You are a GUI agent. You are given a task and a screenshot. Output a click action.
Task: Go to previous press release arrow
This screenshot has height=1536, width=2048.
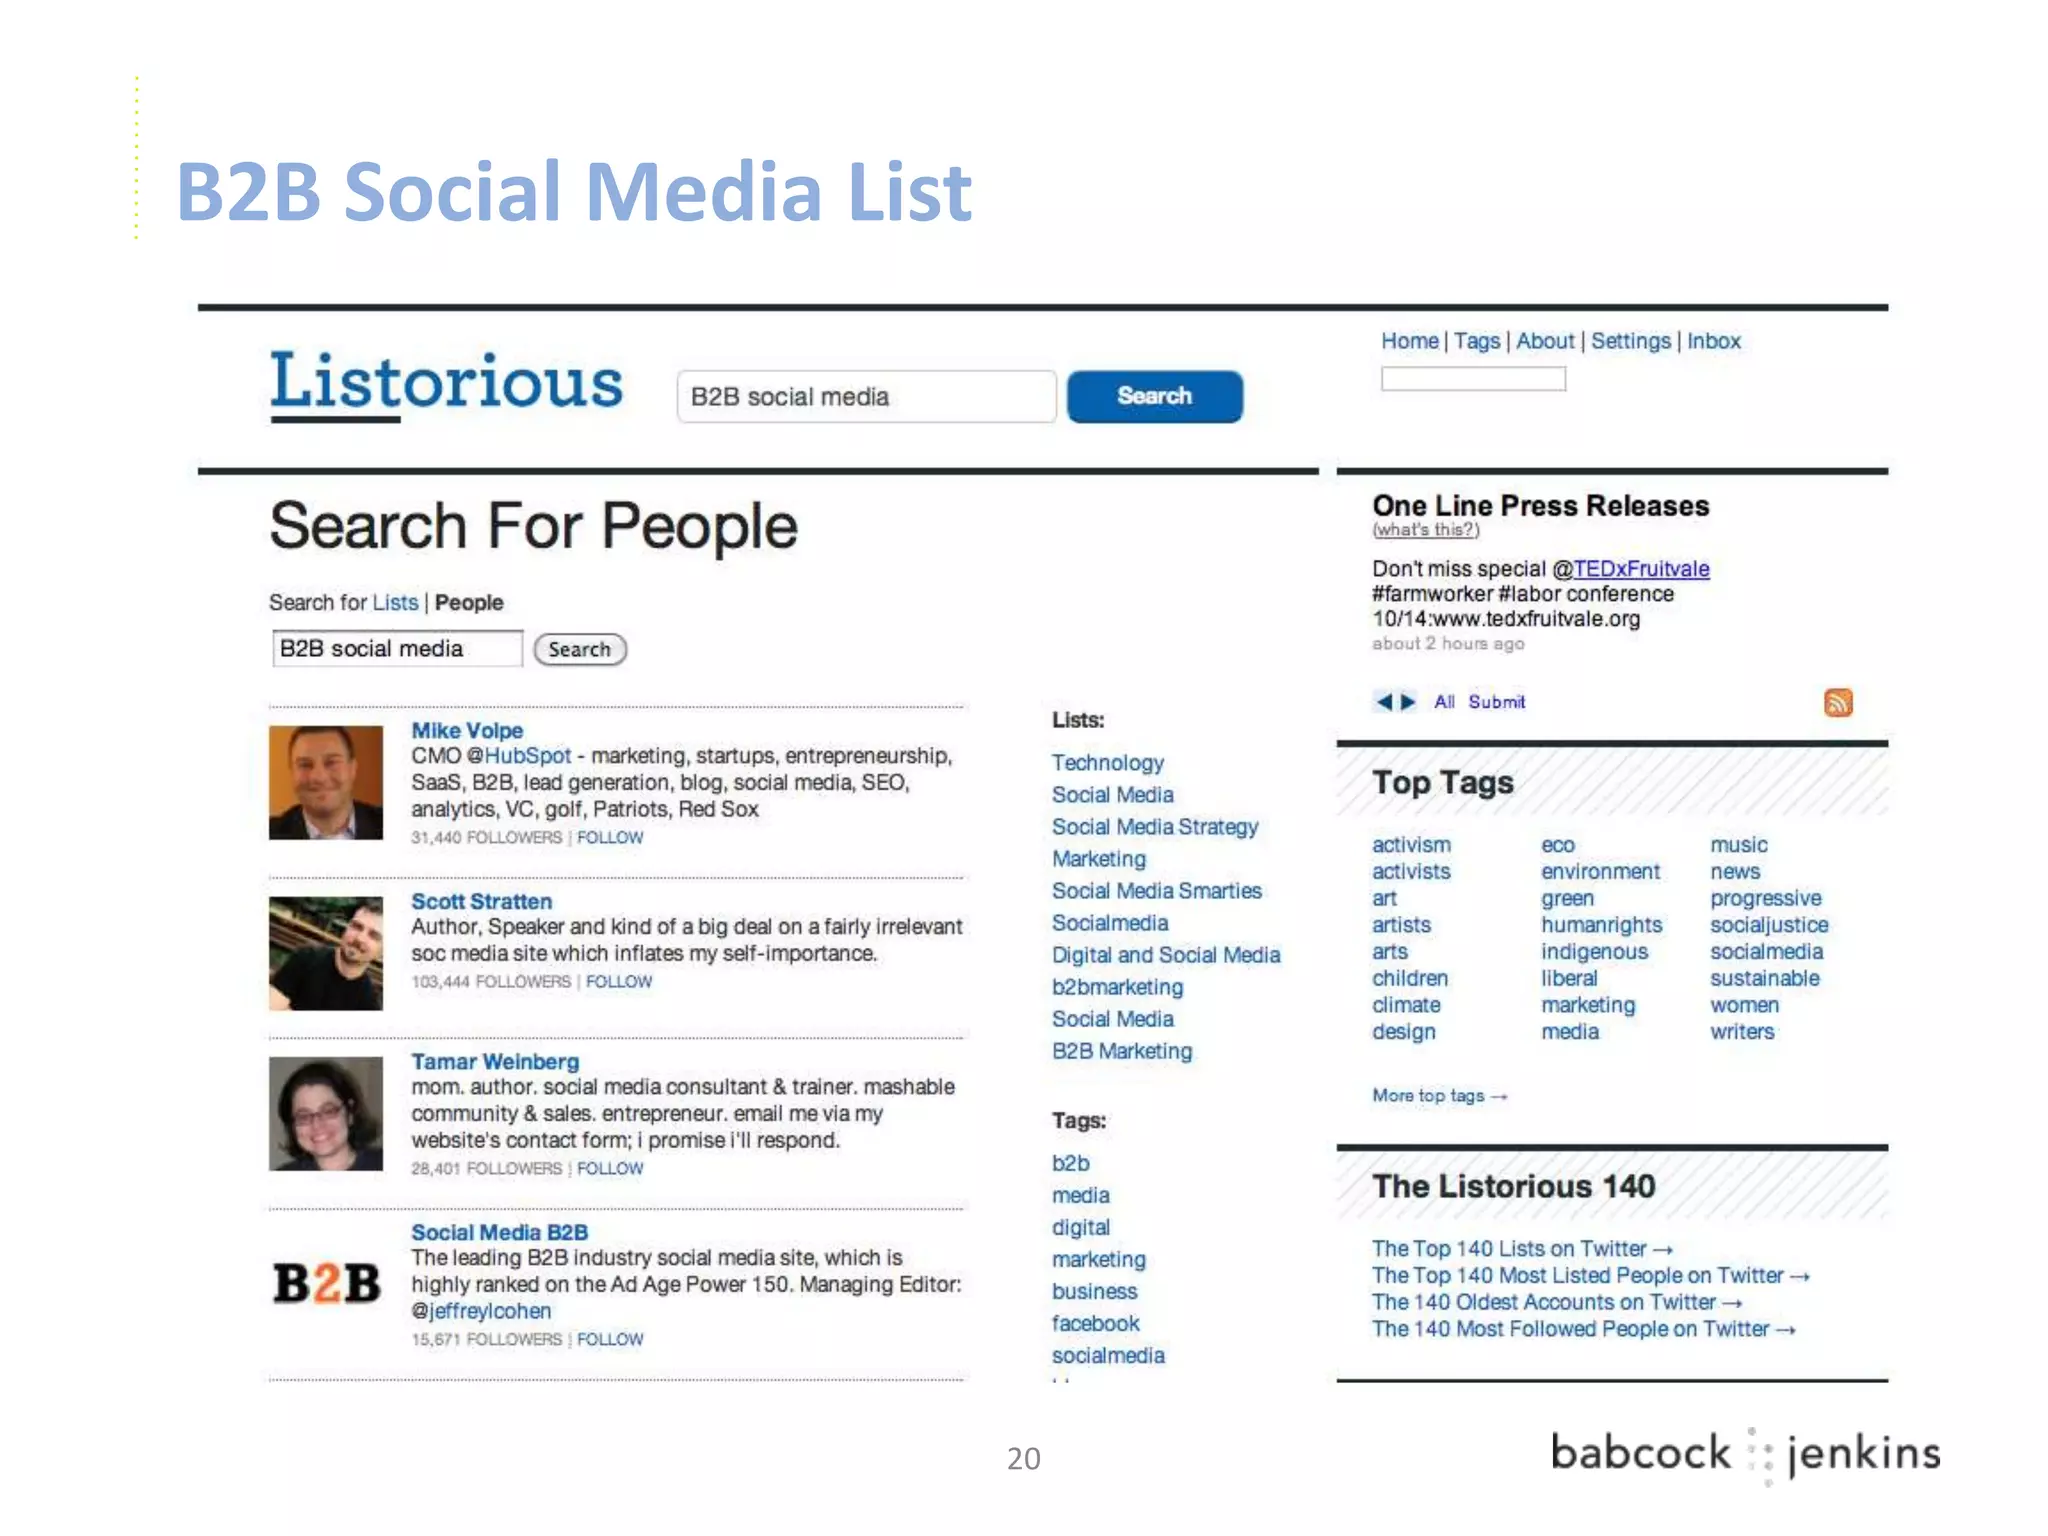pyautogui.click(x=1384, y=702)
